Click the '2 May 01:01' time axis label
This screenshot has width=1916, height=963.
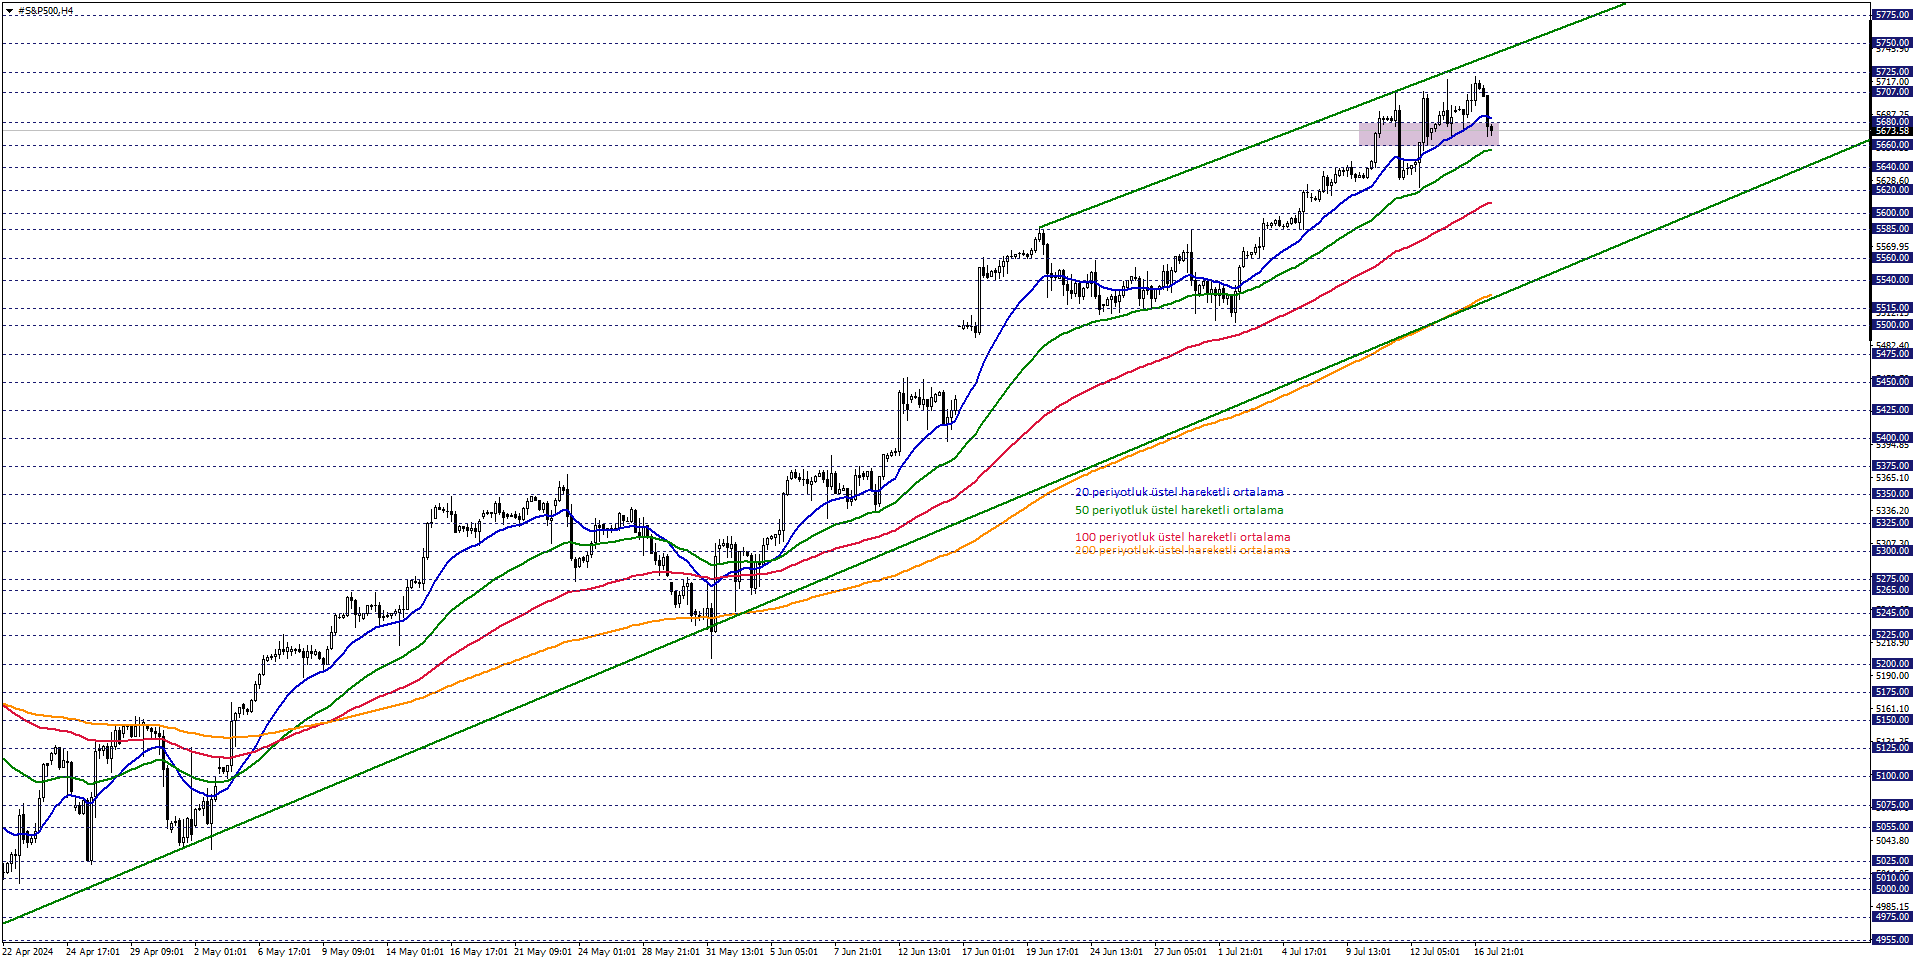[x=220, y=952]
